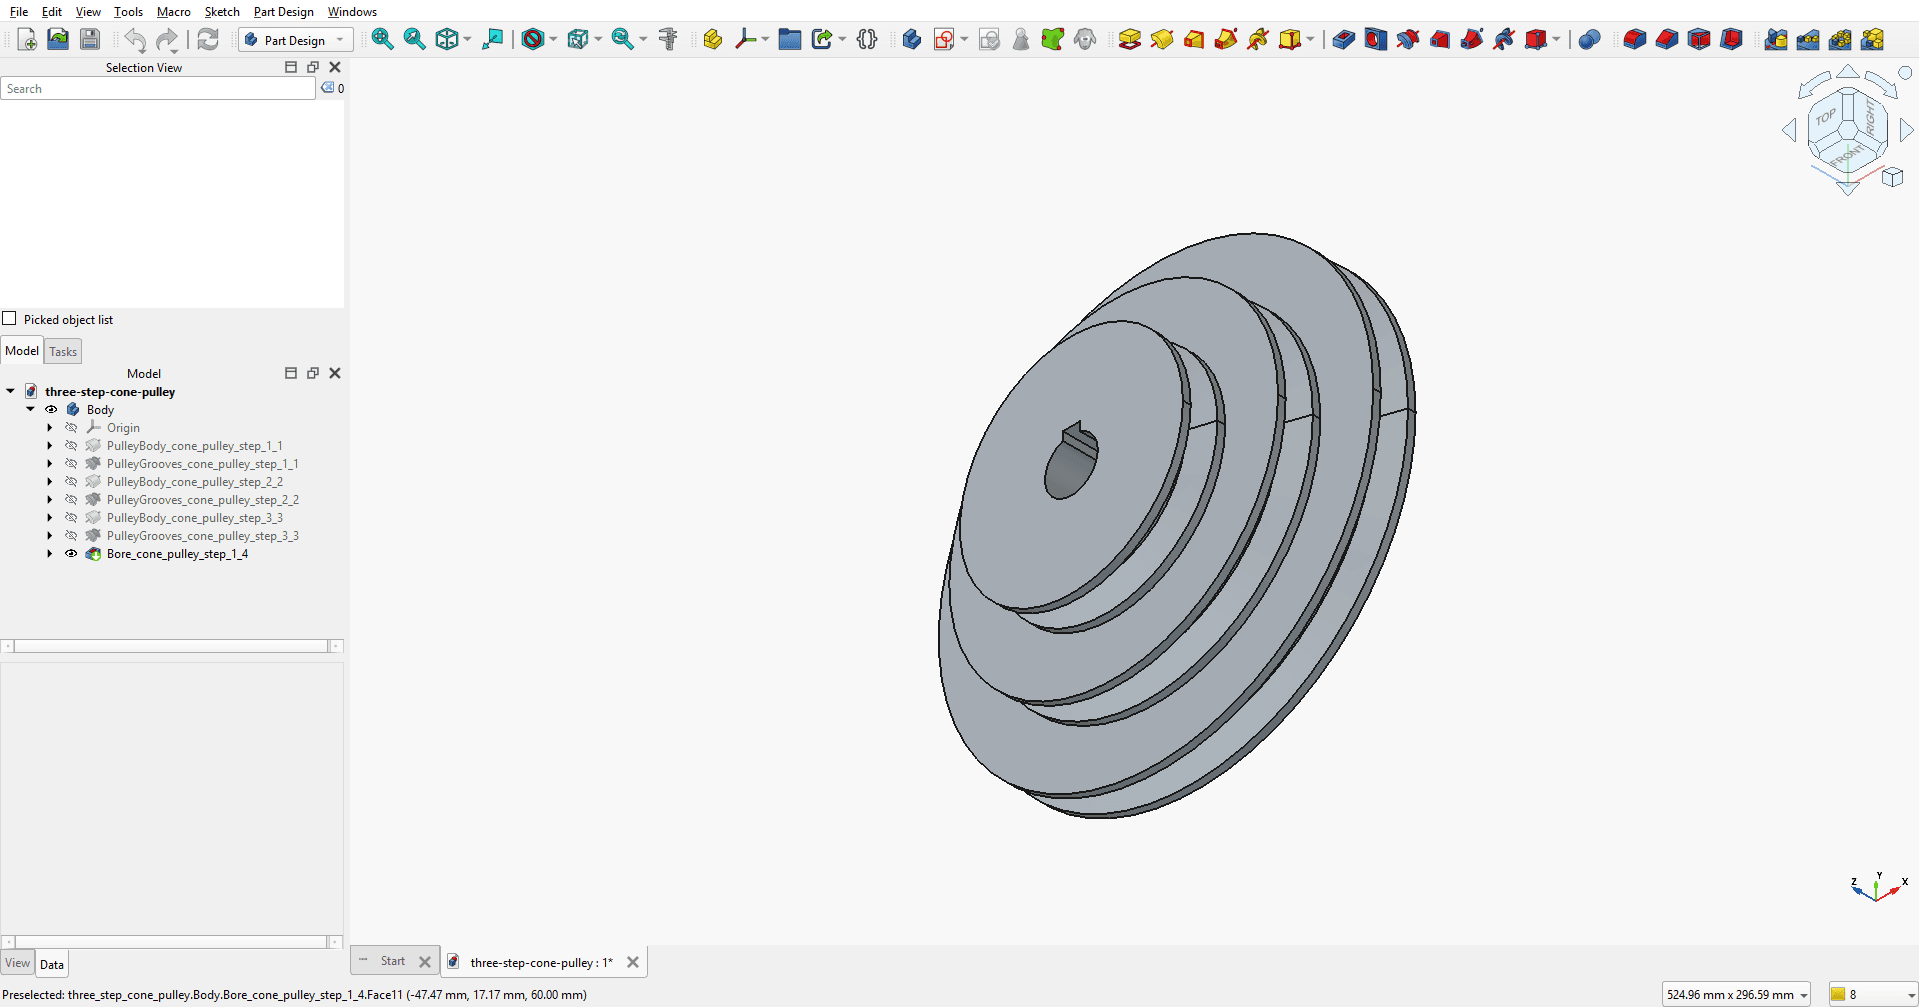Viewport: 1919px width, 1007px height.
Task: Click the Undo arrow icon
Action: click(x=135, y=39)
